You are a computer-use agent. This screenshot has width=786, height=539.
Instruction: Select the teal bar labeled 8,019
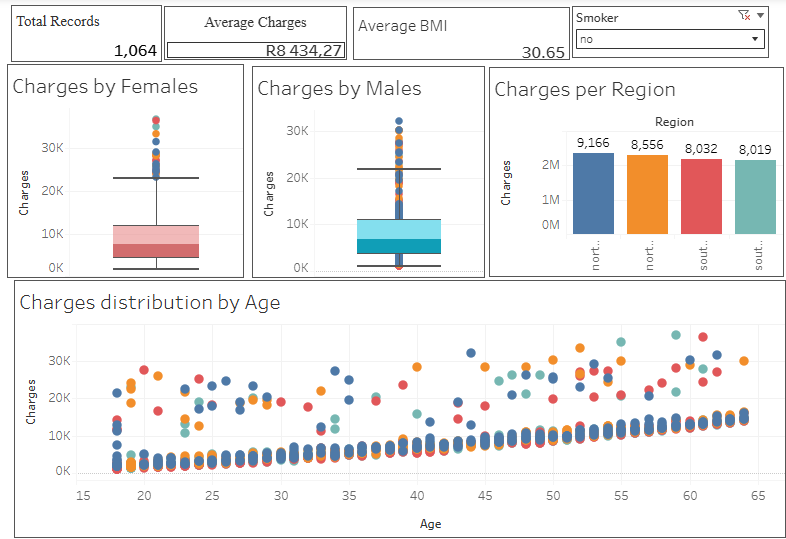[755, 197]
